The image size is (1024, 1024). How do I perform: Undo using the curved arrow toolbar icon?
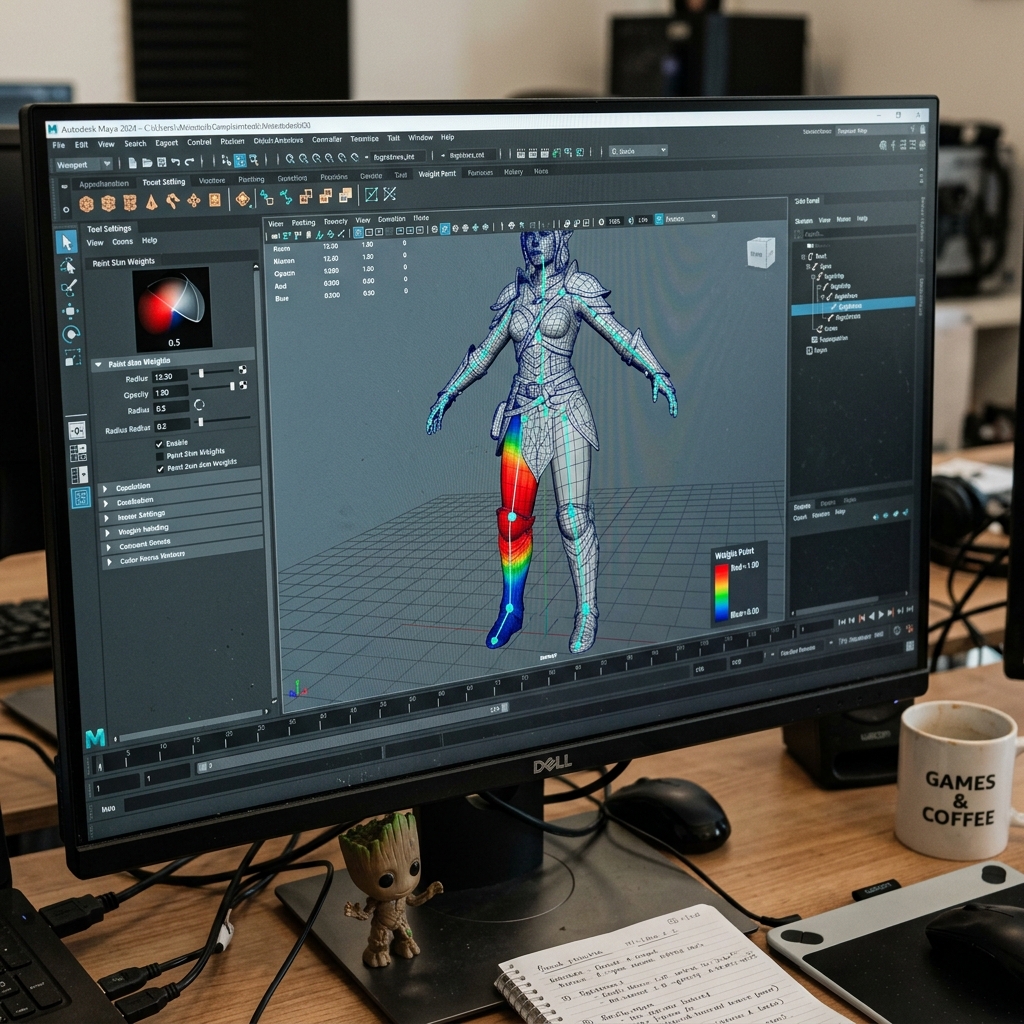click(175, 162)
